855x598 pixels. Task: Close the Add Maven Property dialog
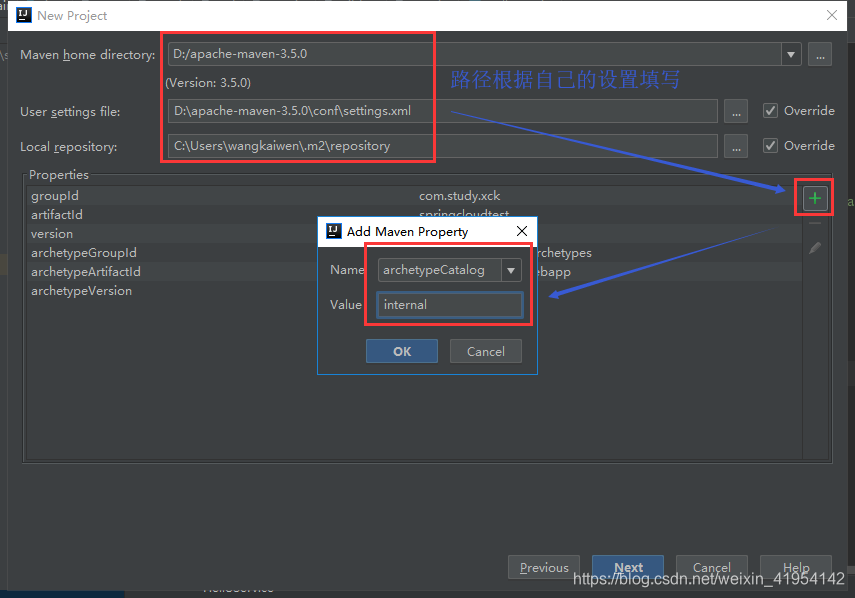pyautogui.click(x=522, y=231)
